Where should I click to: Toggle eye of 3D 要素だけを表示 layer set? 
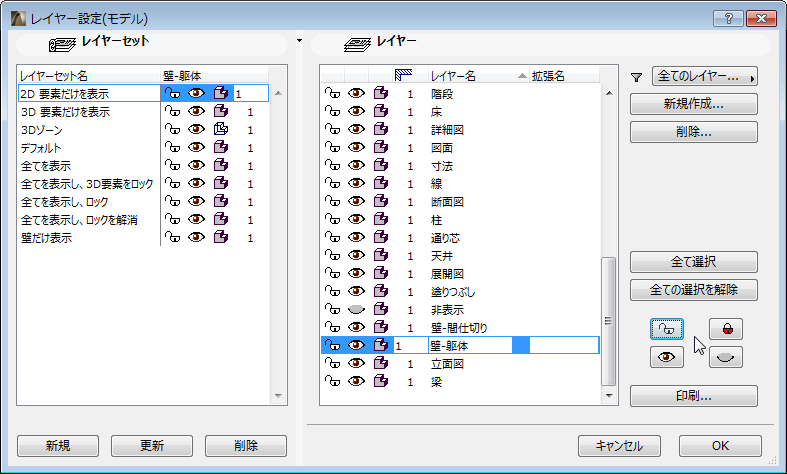click(196, 111)
